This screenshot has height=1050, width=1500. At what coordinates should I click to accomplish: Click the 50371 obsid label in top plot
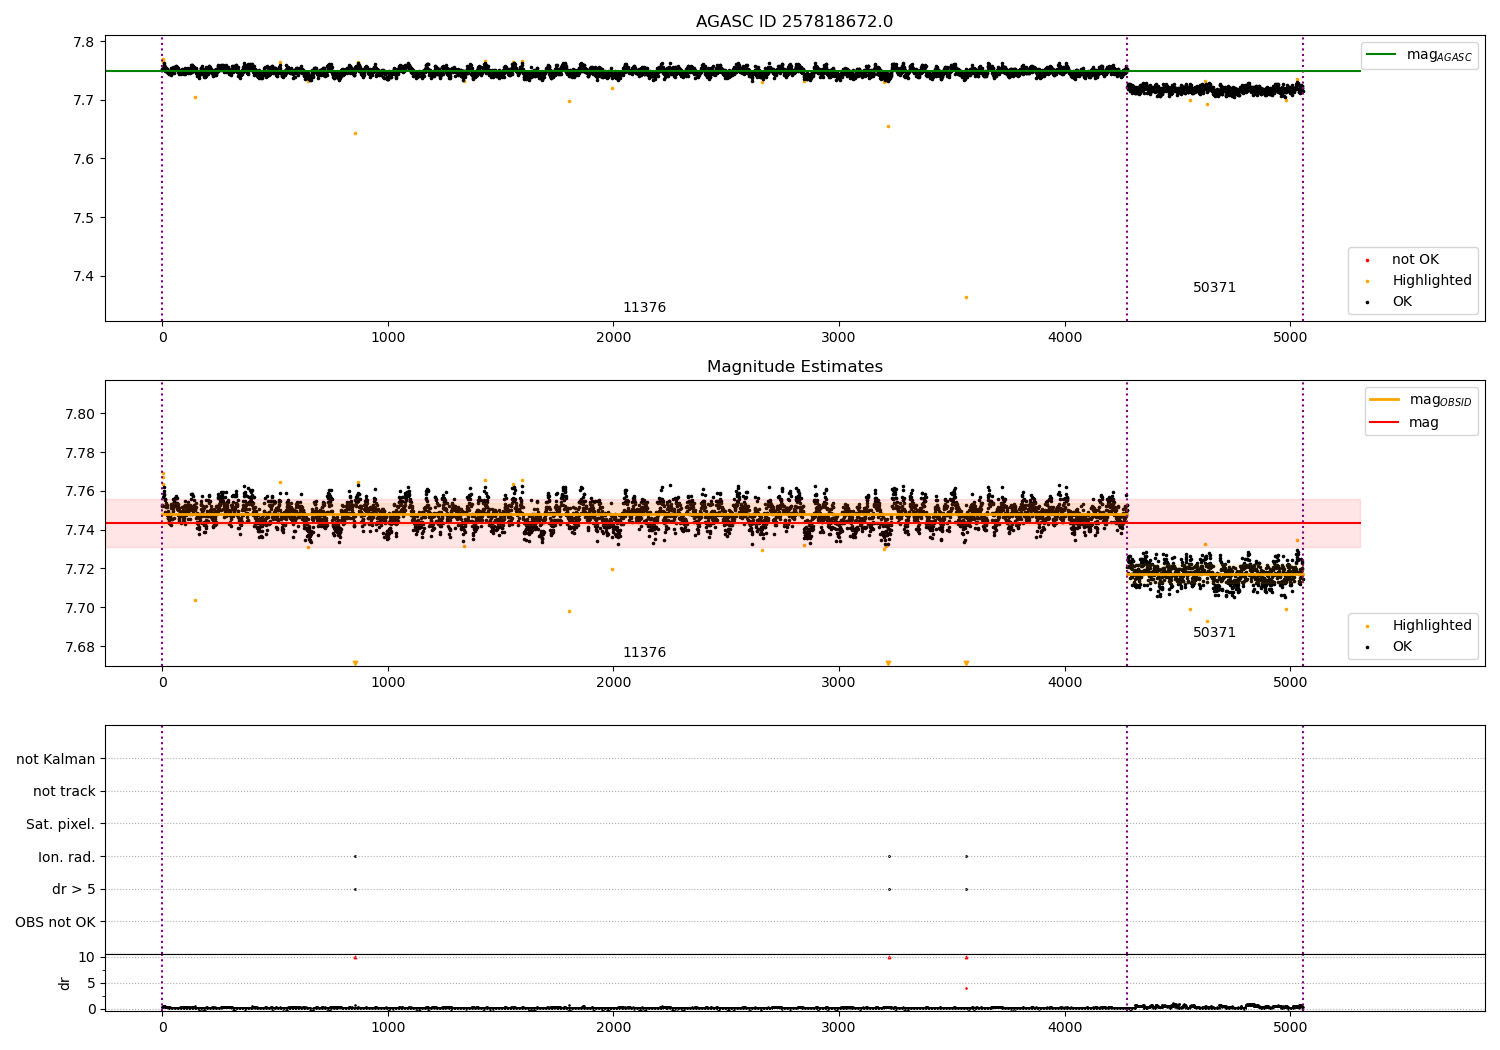[x=1214, y=288]
